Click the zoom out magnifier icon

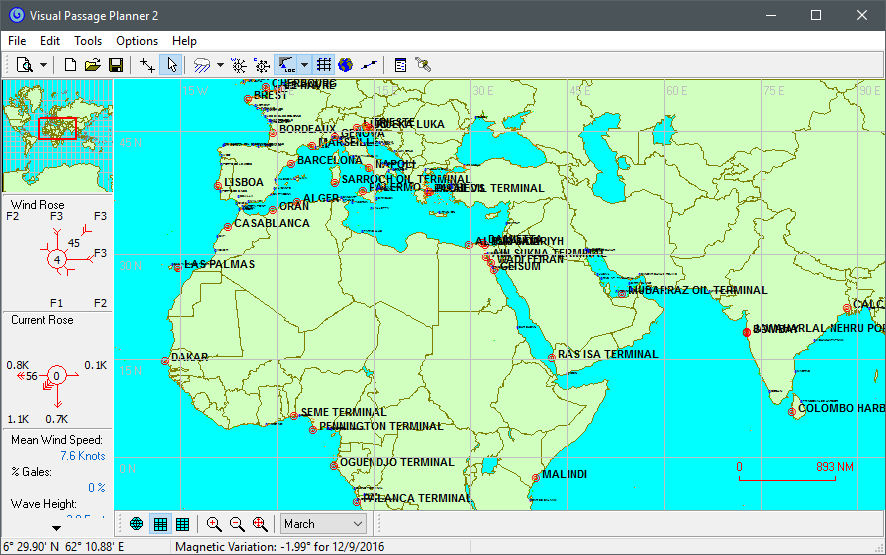pyautogui.click(x=237, y=524)
